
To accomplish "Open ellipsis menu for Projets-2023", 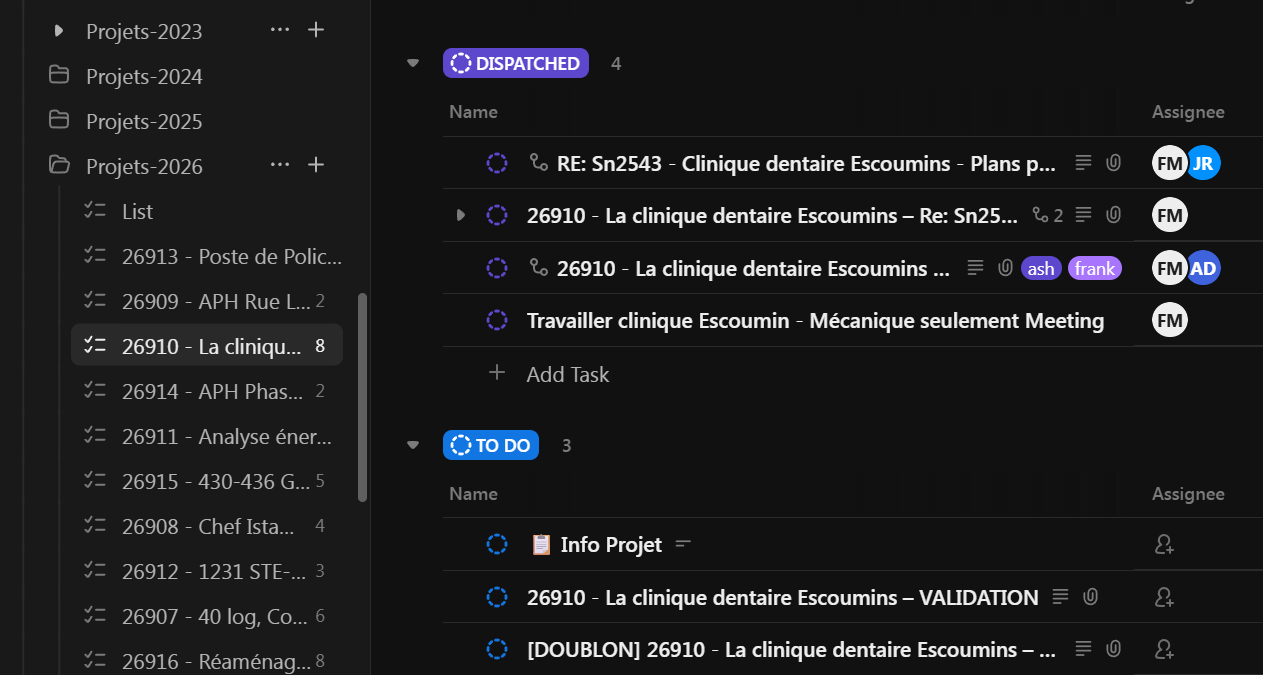I will point(280,30).
